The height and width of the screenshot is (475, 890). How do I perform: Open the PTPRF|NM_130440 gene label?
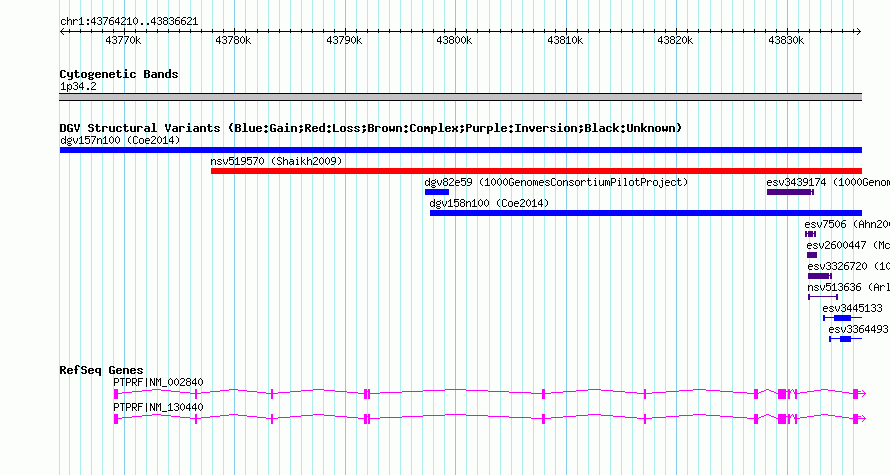tap(158, 407)
